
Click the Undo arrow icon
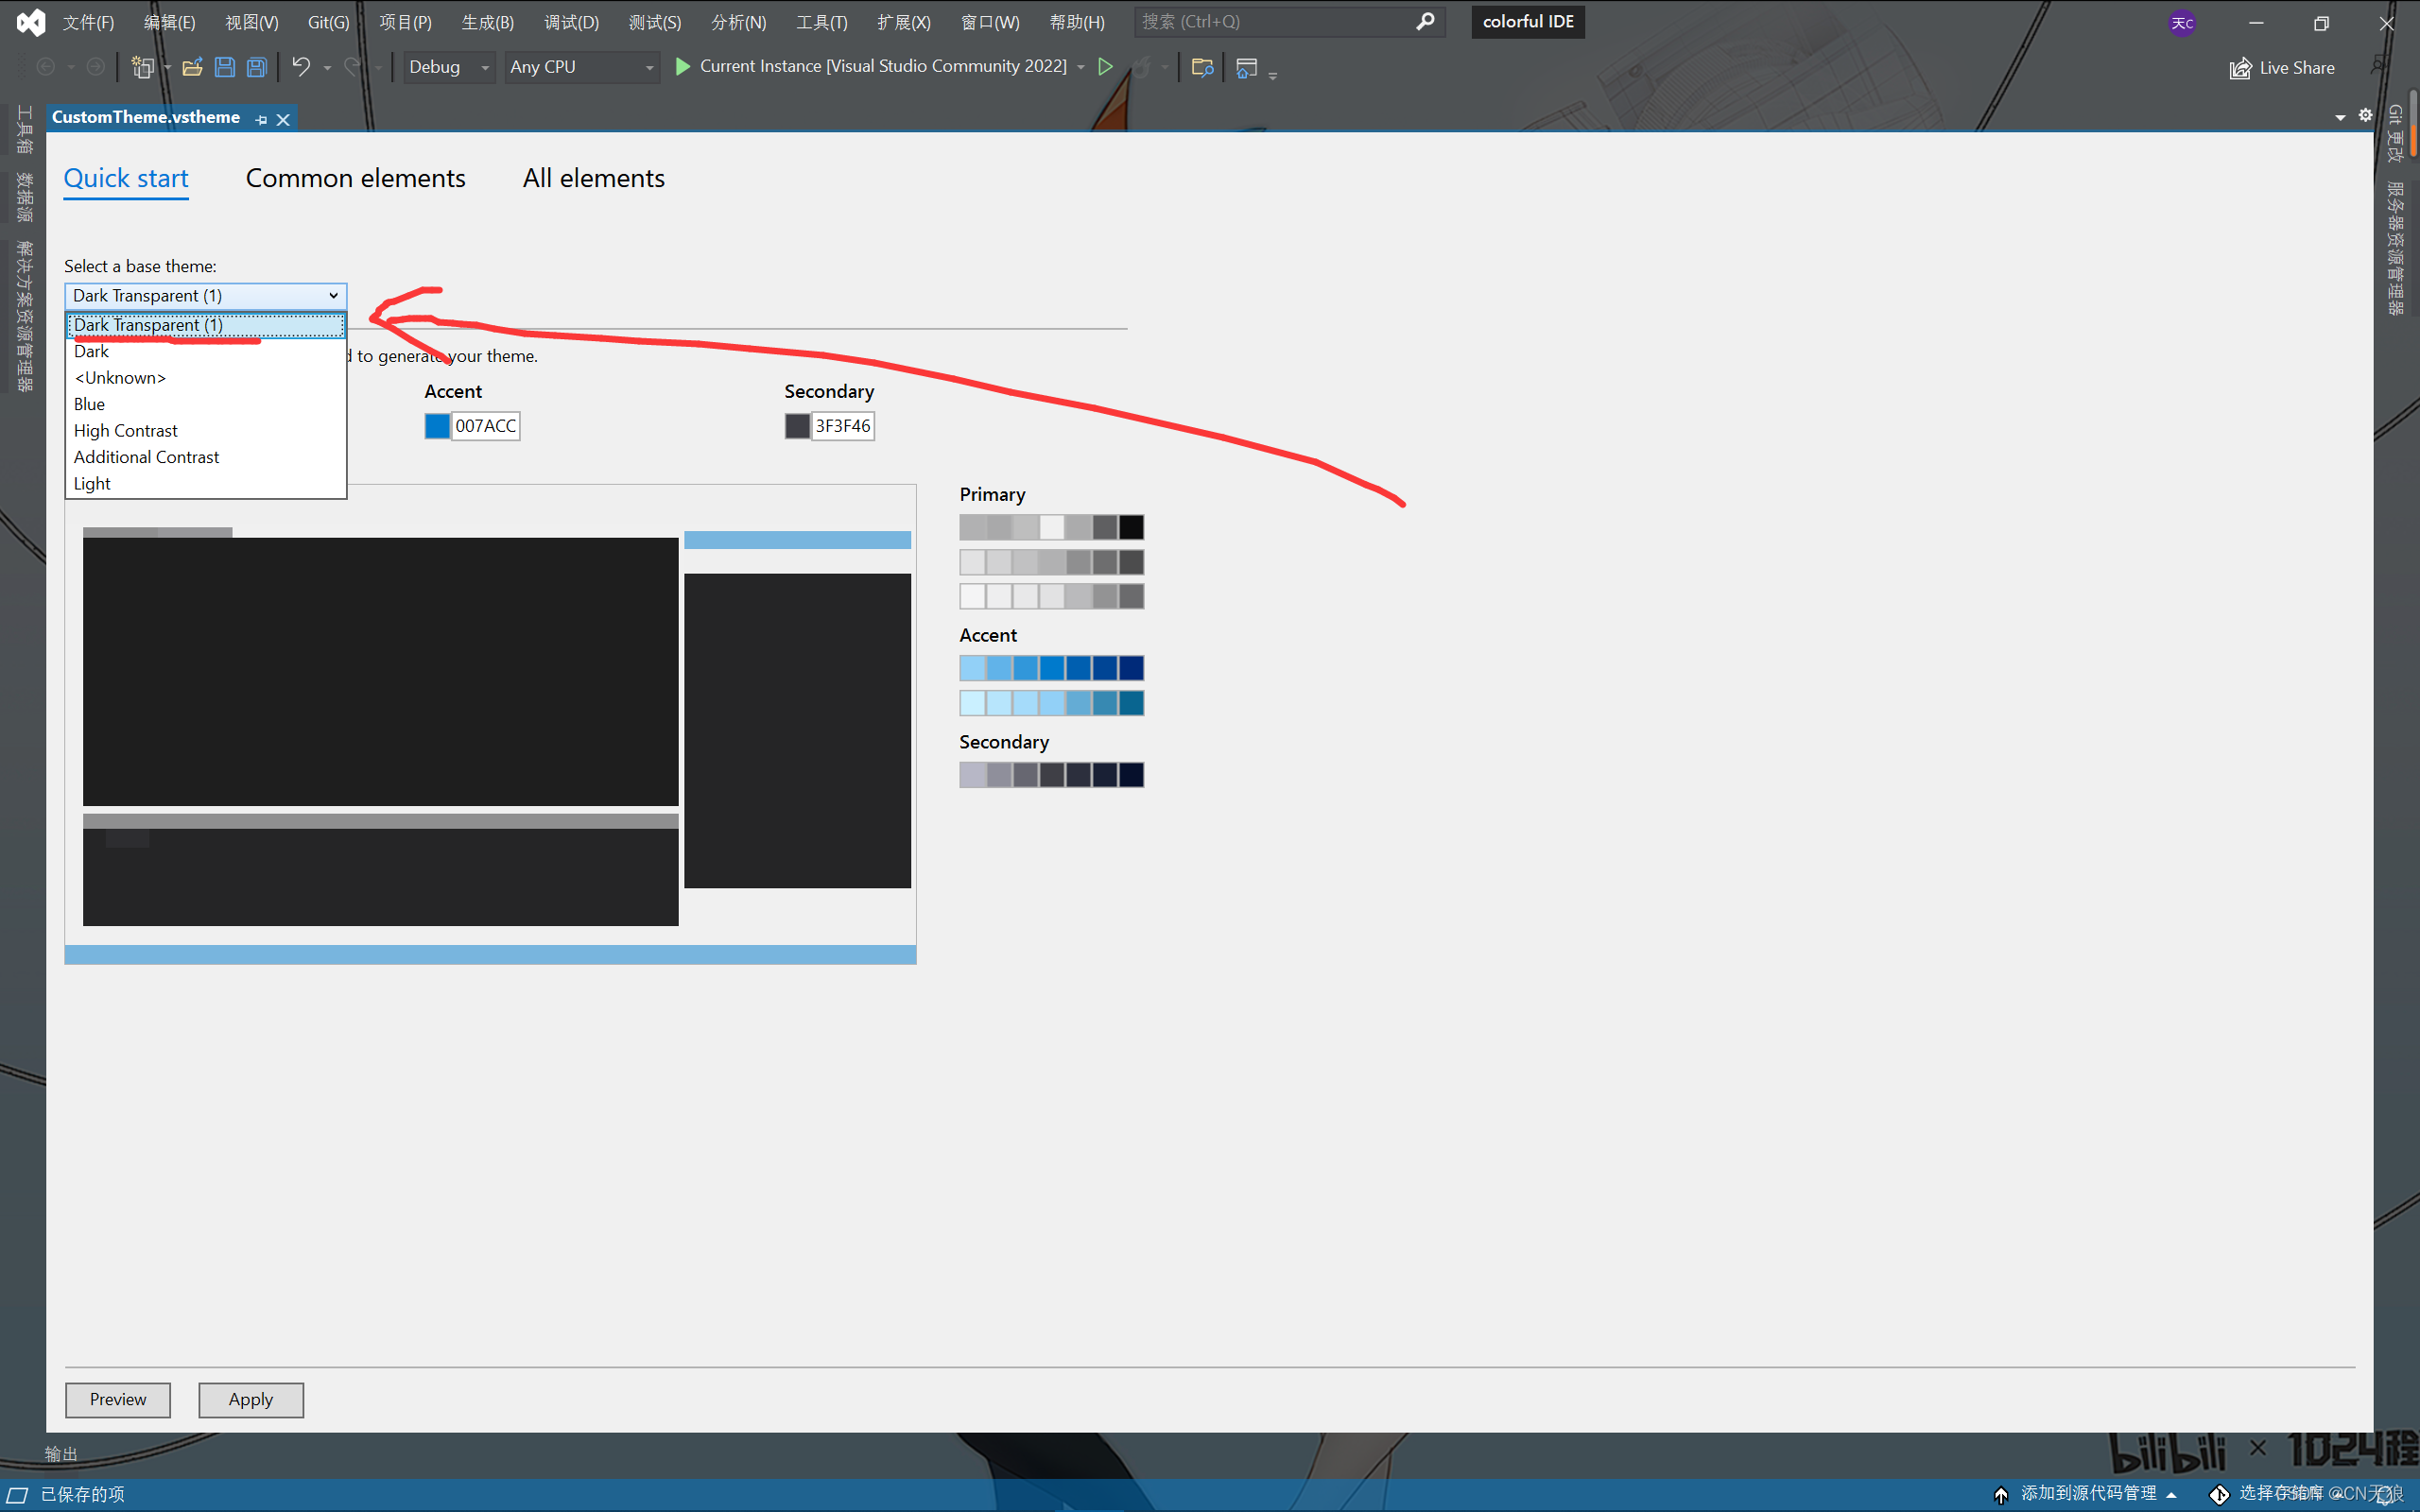pos(300,67)
